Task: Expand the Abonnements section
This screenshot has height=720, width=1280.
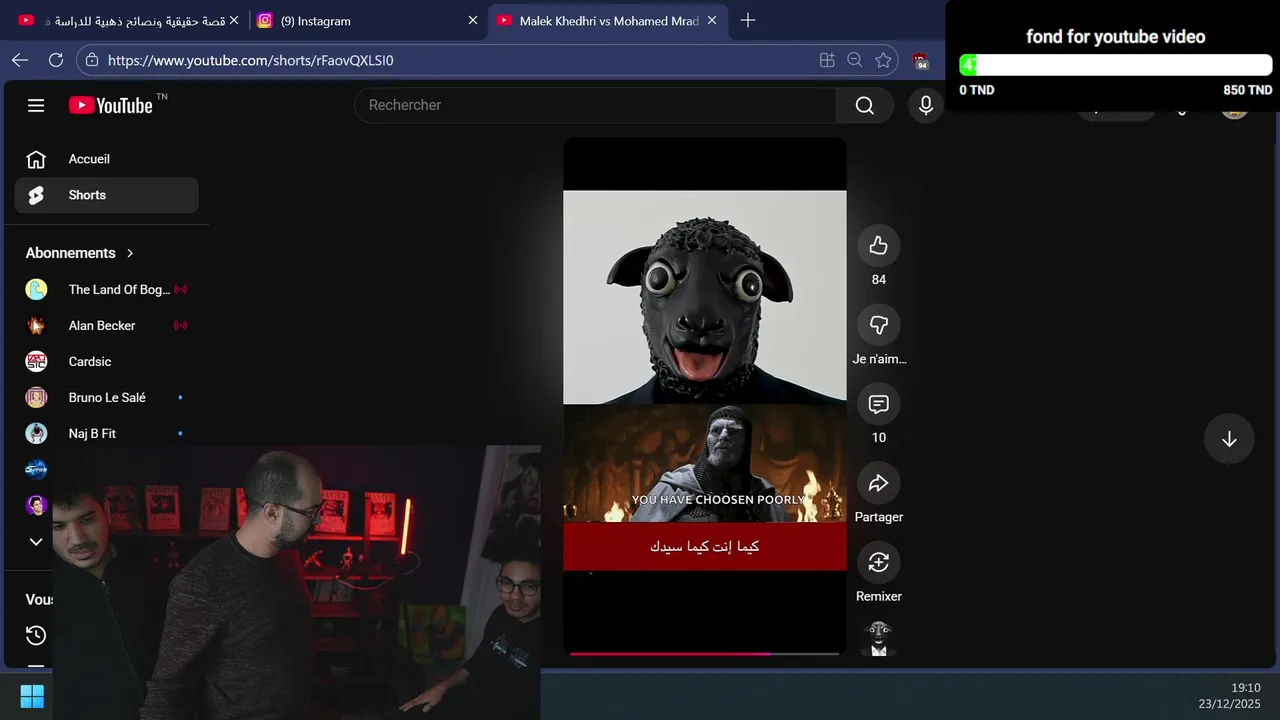Action: coord(80,253)
